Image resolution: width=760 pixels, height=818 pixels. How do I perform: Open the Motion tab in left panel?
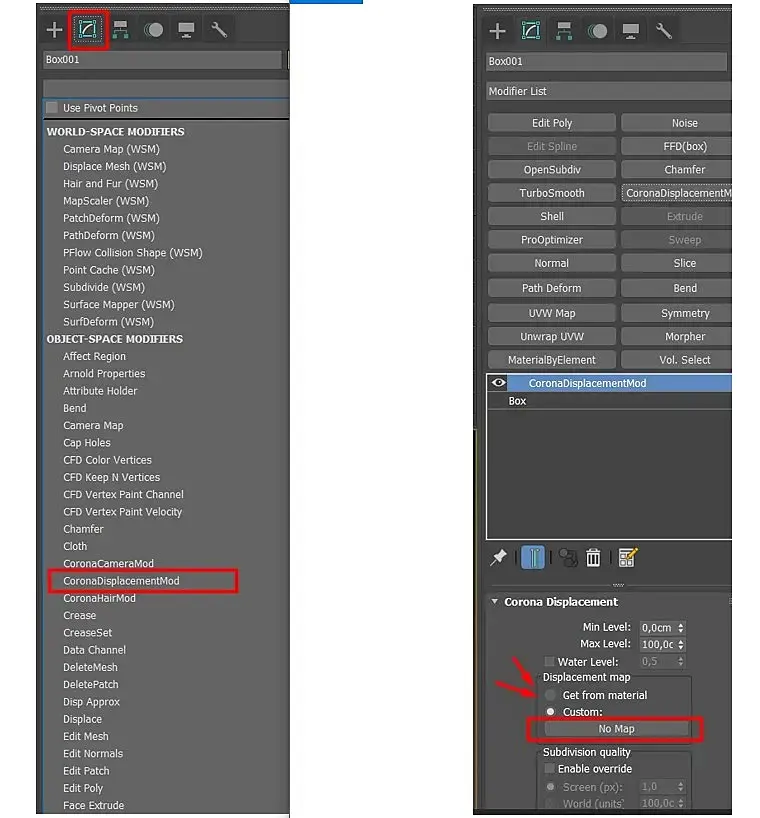point(153,30)
